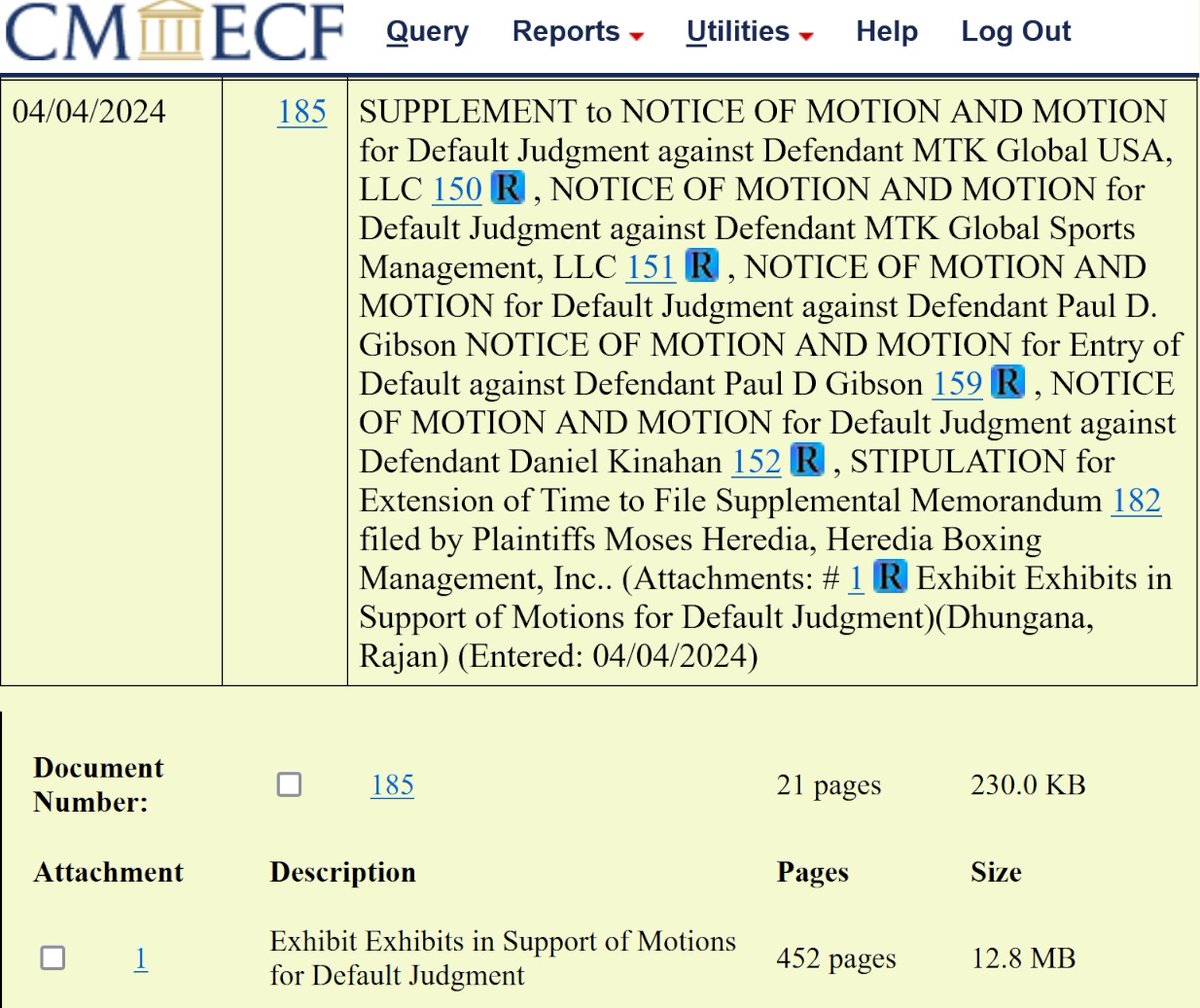Screen dimensions: 1200x1008
Task: Click the Attachment column header
Action: (109, 872)
